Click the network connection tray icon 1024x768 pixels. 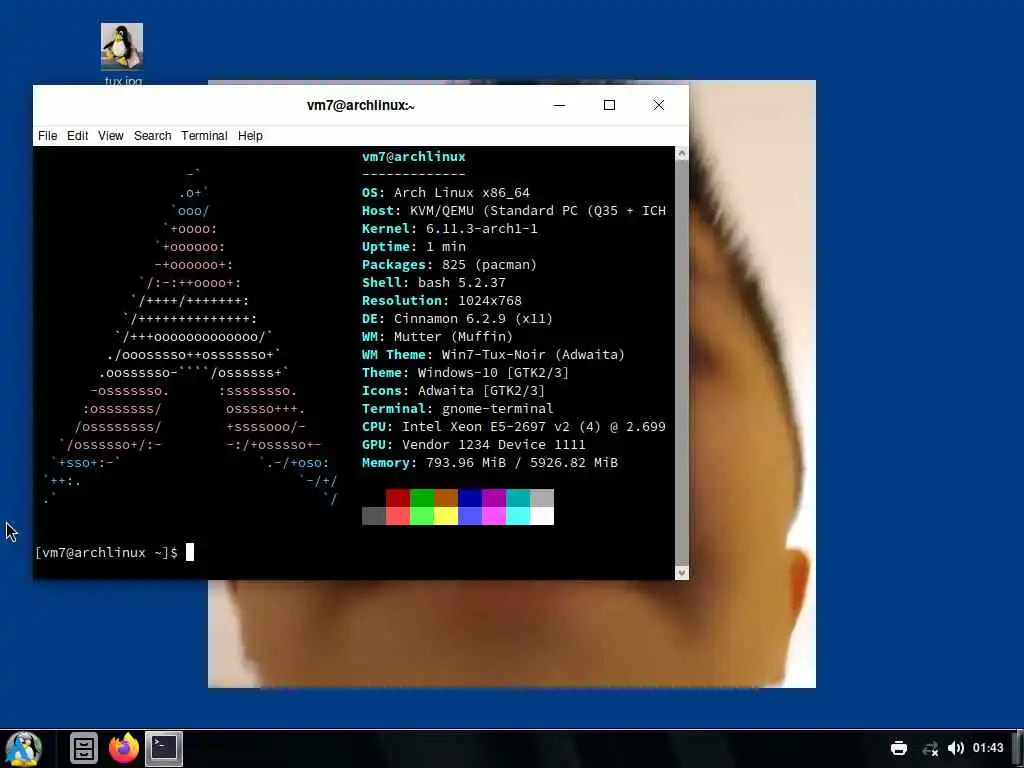click(931, 748)
